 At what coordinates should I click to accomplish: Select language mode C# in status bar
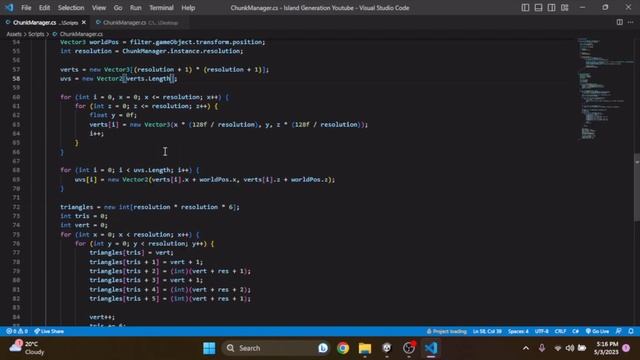click(576, 331)
